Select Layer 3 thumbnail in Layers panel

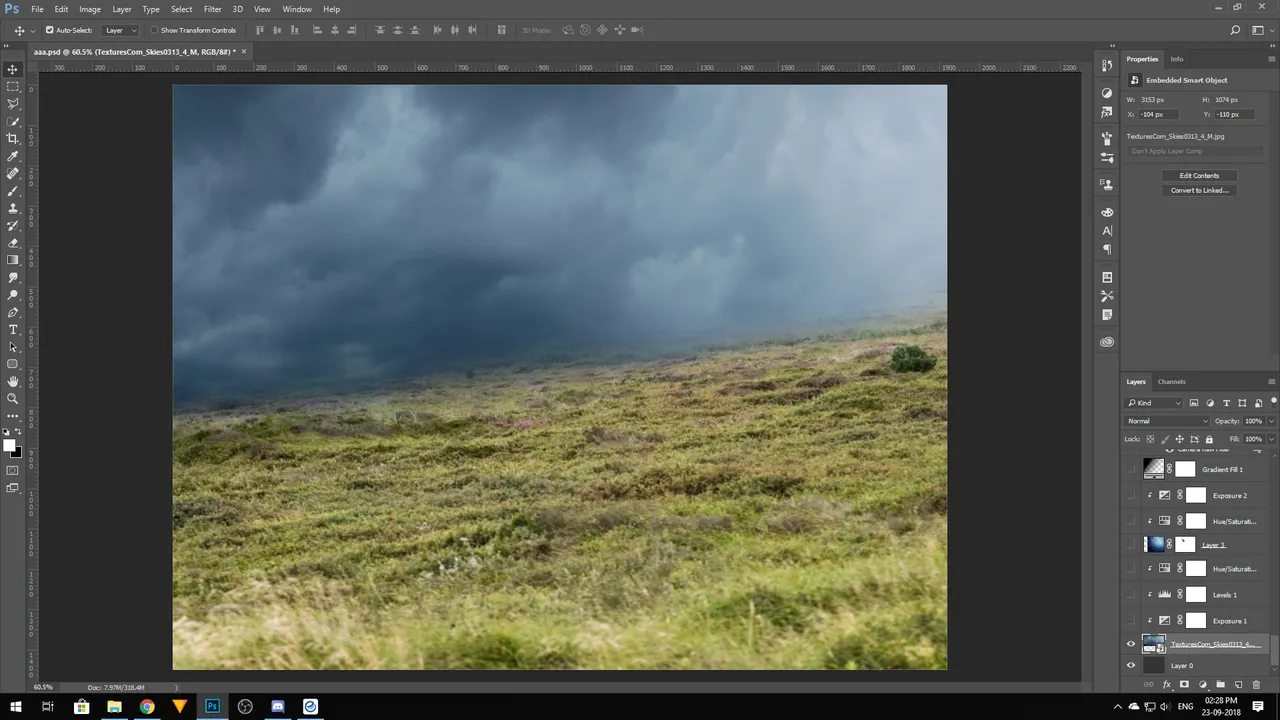click(1154, 544)
